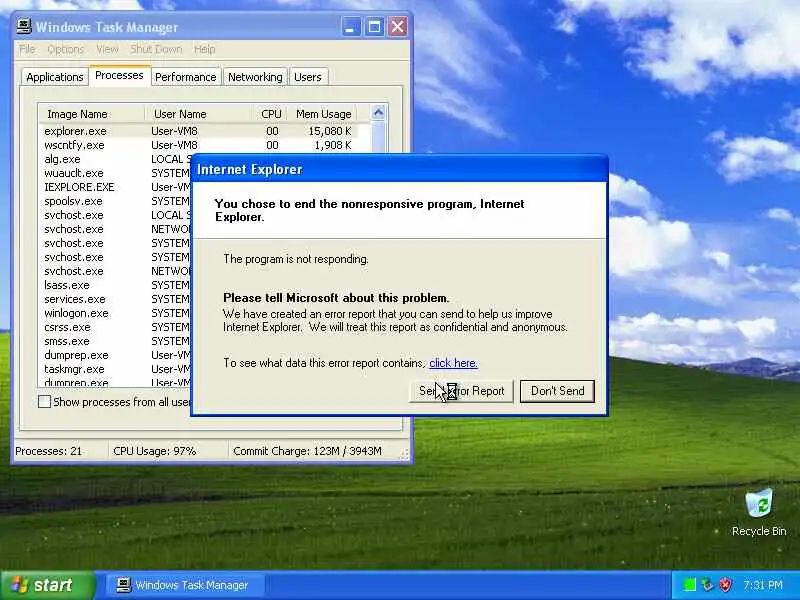This screenshot has width=800, height=600.
Task: Select the winlogon.exe process row
Action: point(116,313)
